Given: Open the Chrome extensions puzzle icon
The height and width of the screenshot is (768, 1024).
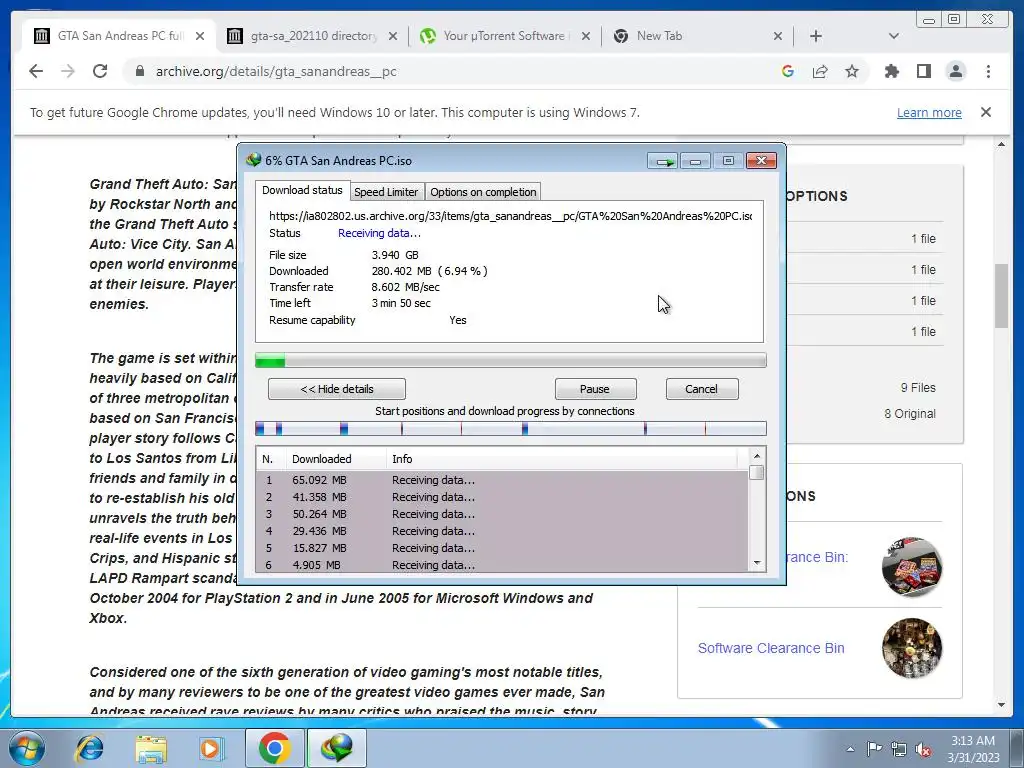Looking at the screenshot, I should click(891, 71).
